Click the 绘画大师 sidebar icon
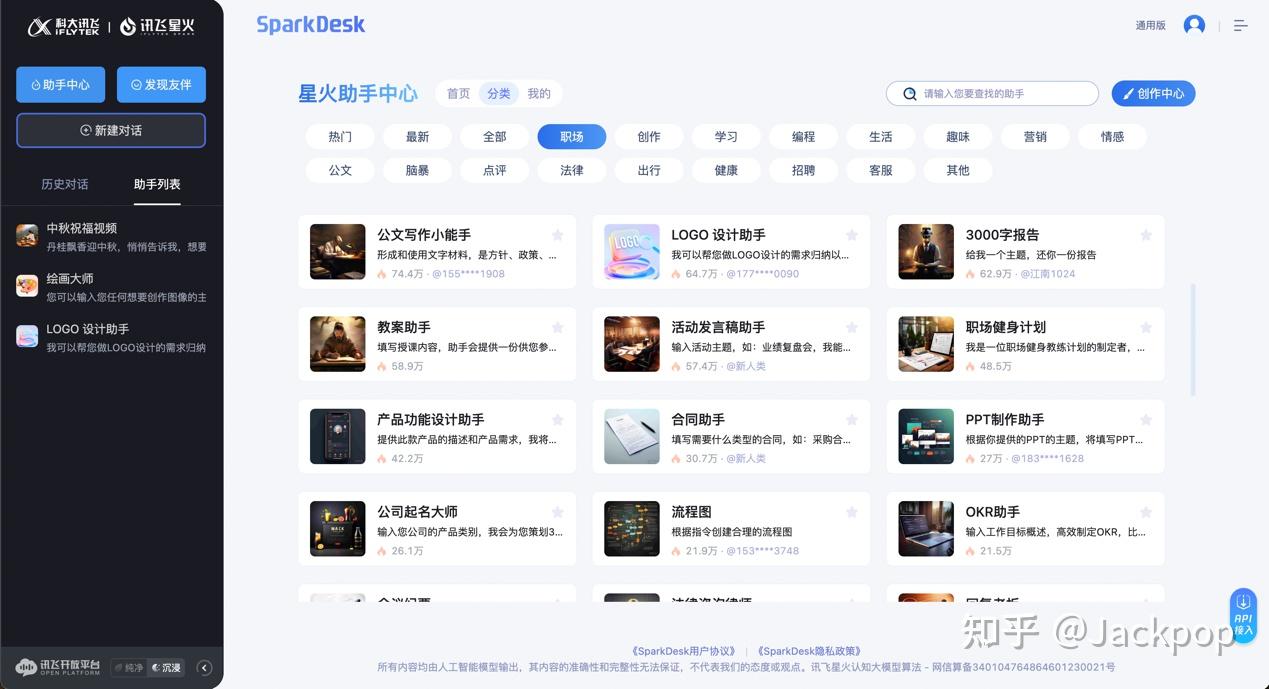The height and width of the screenshot is (689, 1269). (27, 286)
